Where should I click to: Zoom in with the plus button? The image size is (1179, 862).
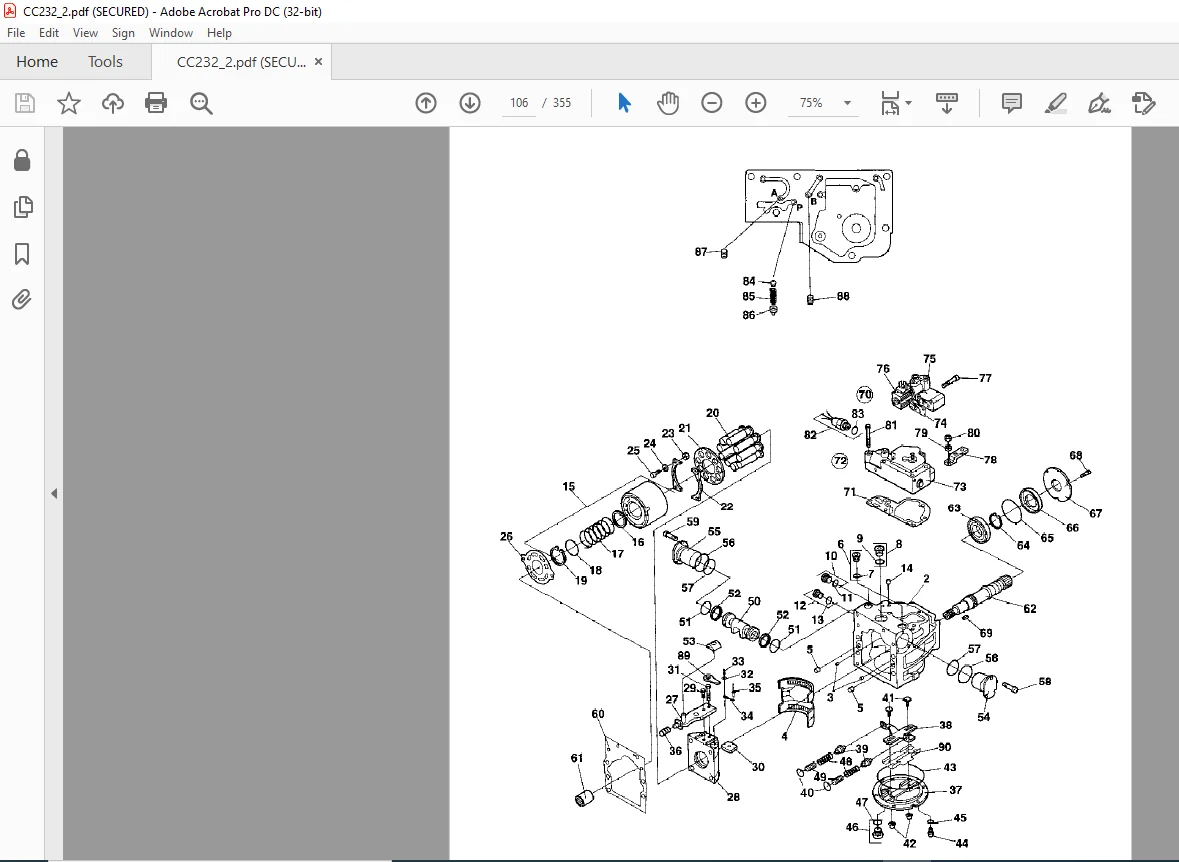click(x=756, y=103)
